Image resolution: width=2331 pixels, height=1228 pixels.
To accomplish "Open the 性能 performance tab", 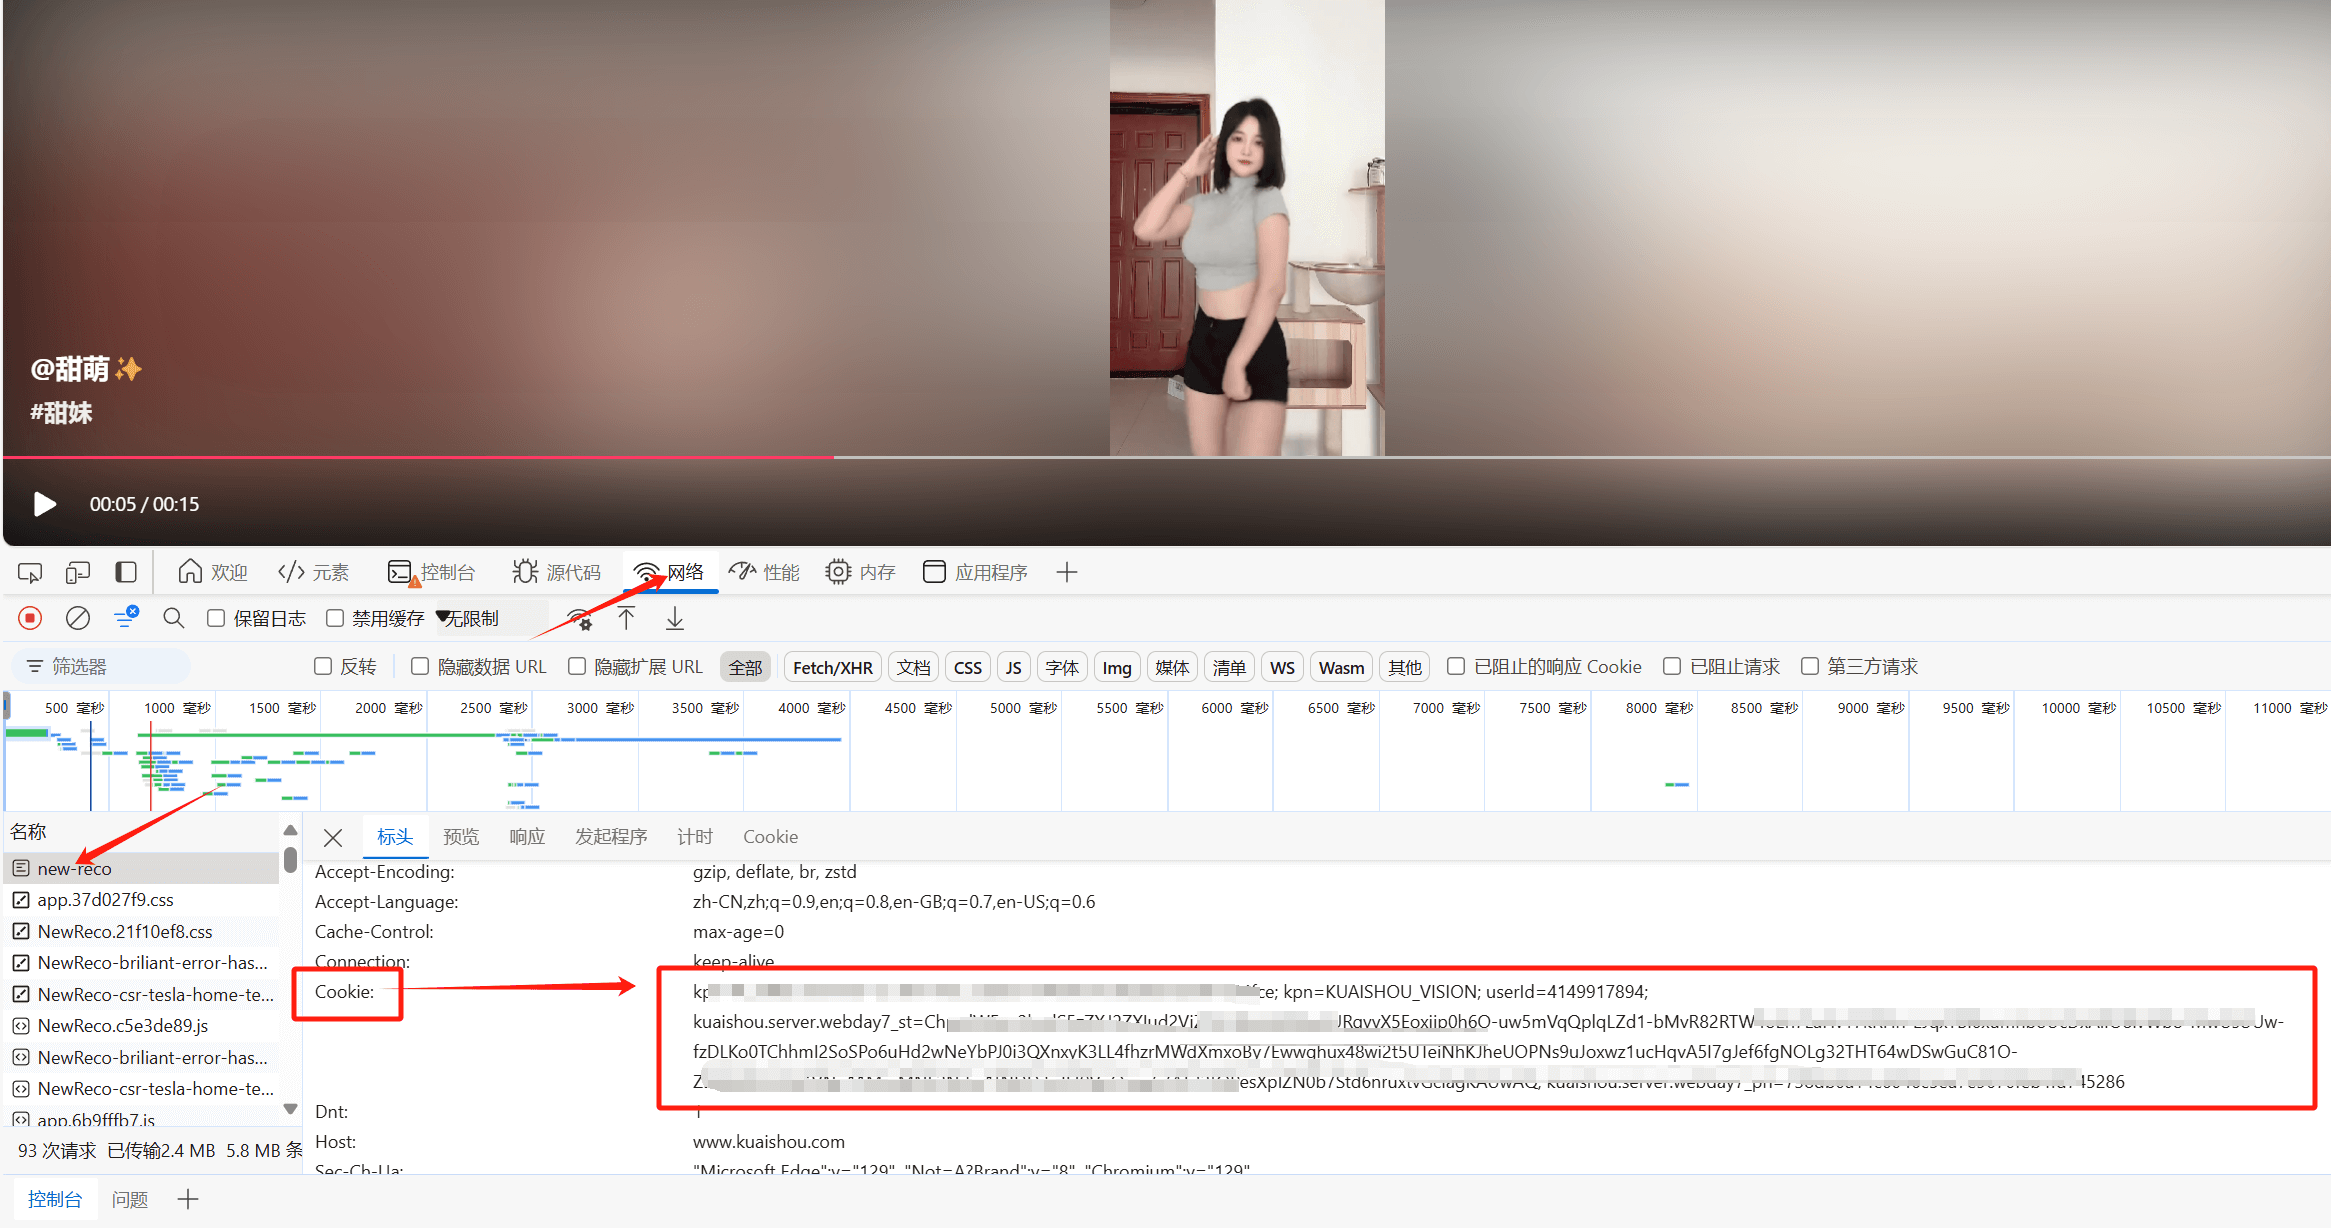I will [x=765, y=572].
